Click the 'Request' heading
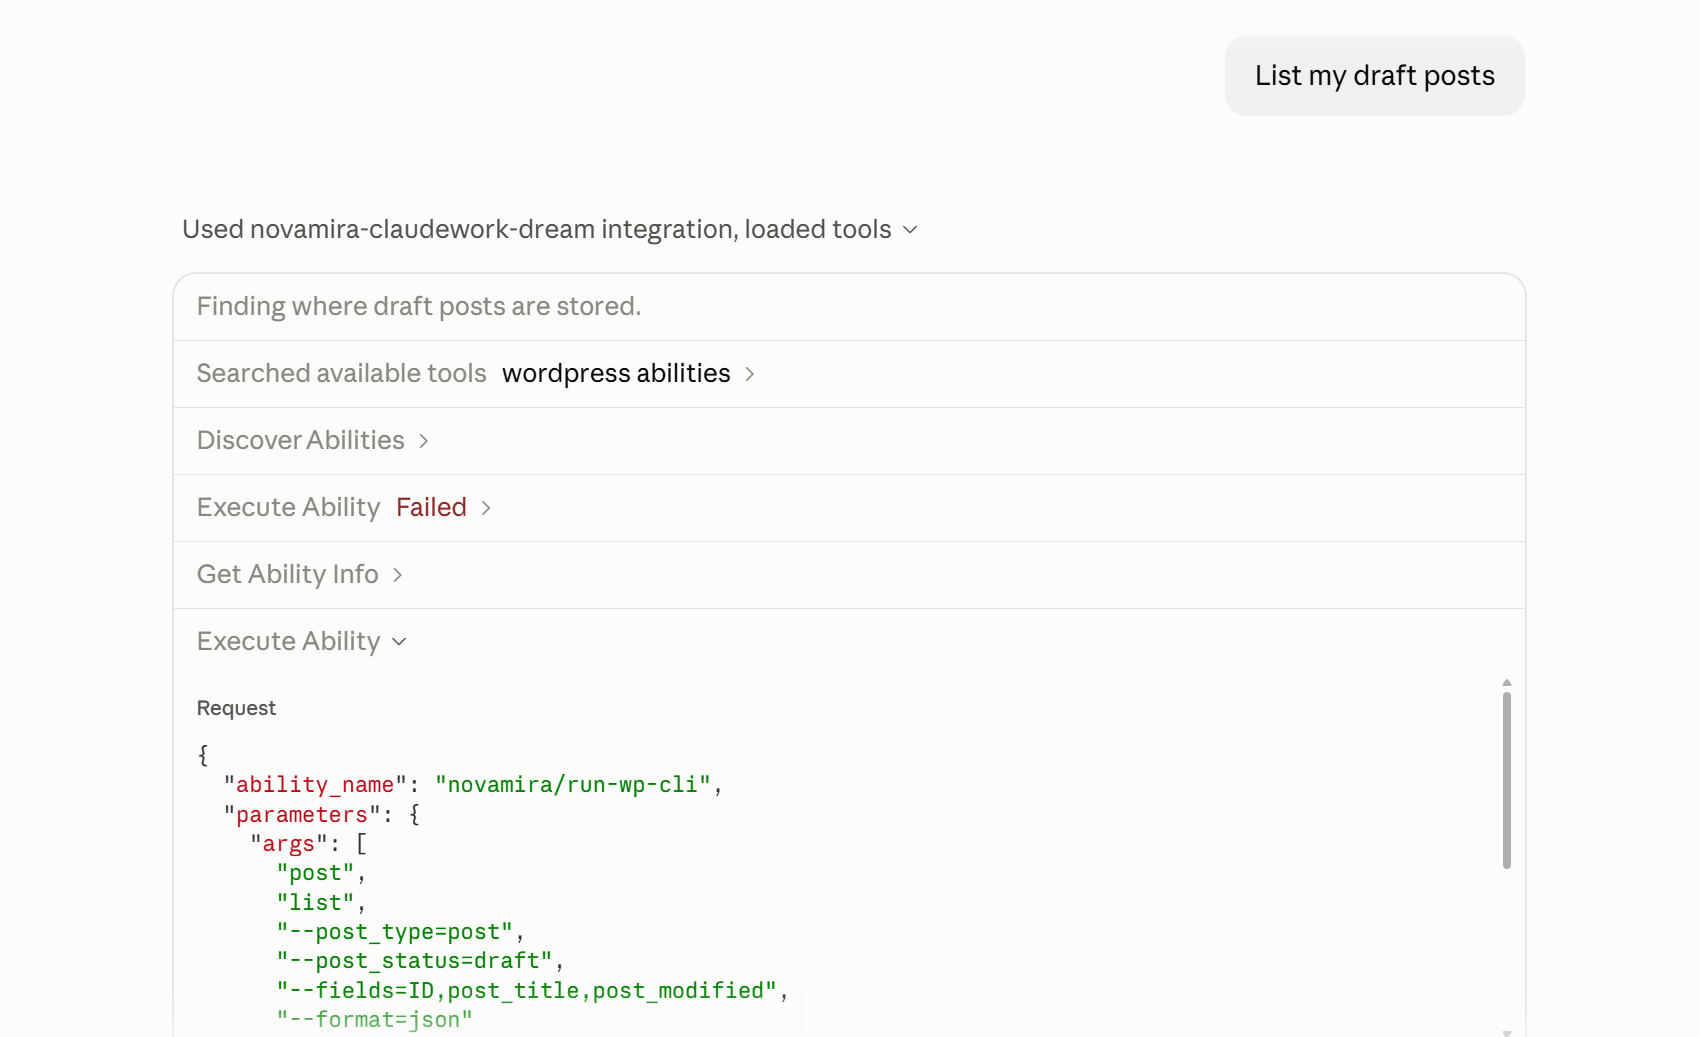This screenshot has width=1700, height=1037. (x=236, y=708)
